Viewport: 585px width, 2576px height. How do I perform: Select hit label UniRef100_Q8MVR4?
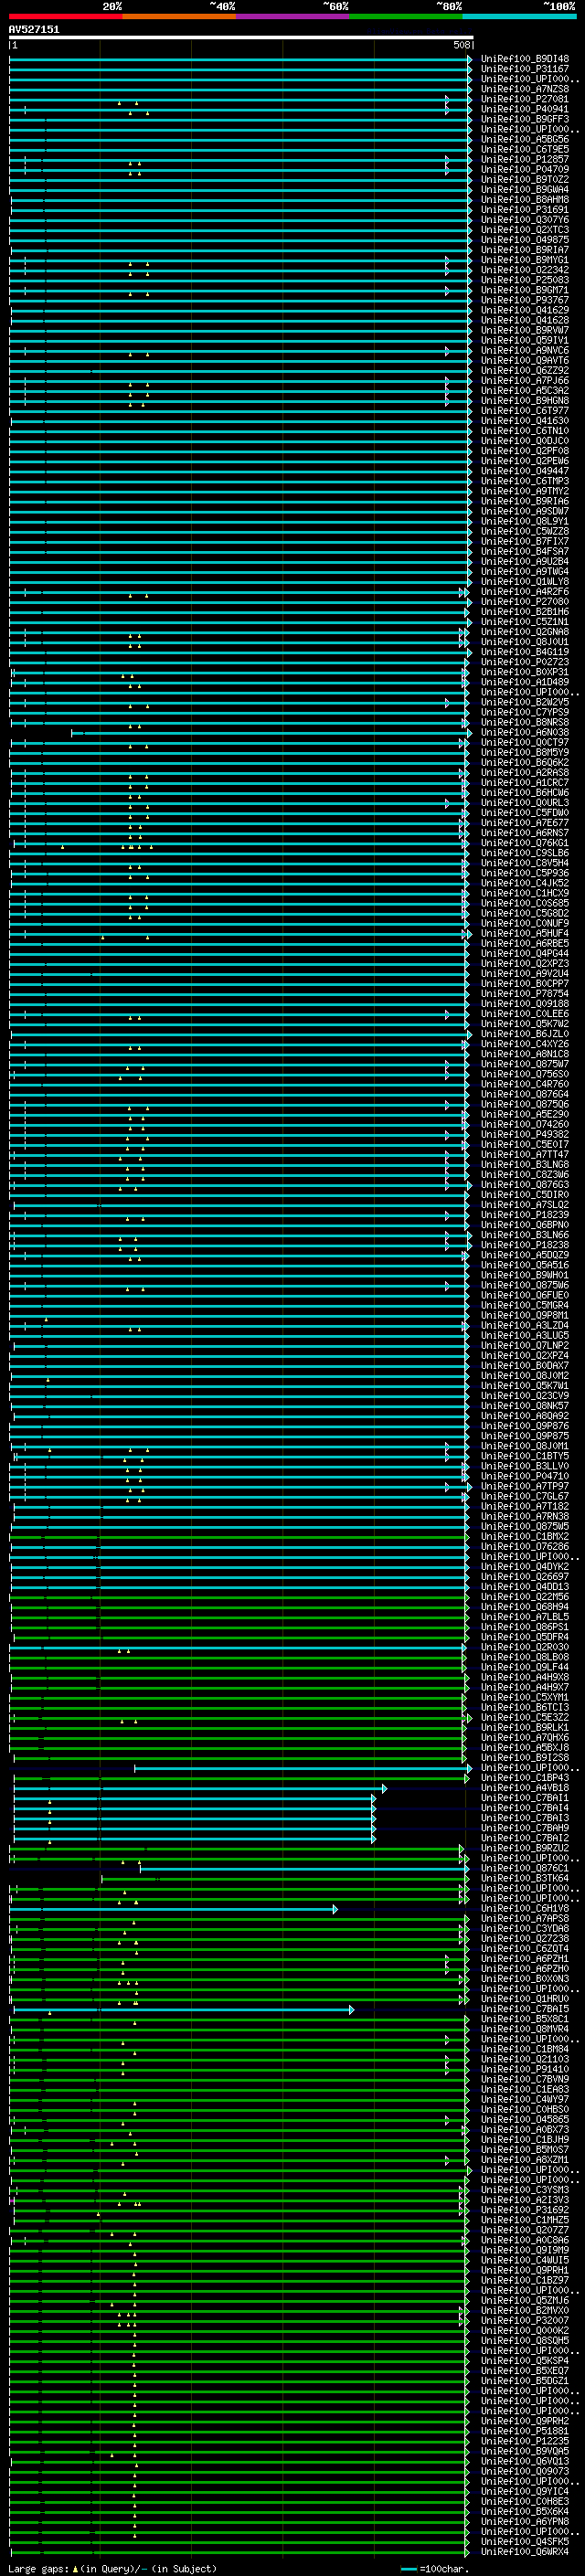point(525,2029)
